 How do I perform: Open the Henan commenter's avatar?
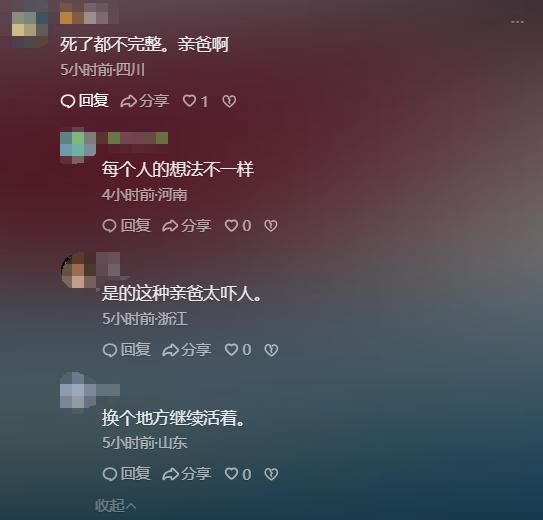pyautogui.click(x=78, y=145)
